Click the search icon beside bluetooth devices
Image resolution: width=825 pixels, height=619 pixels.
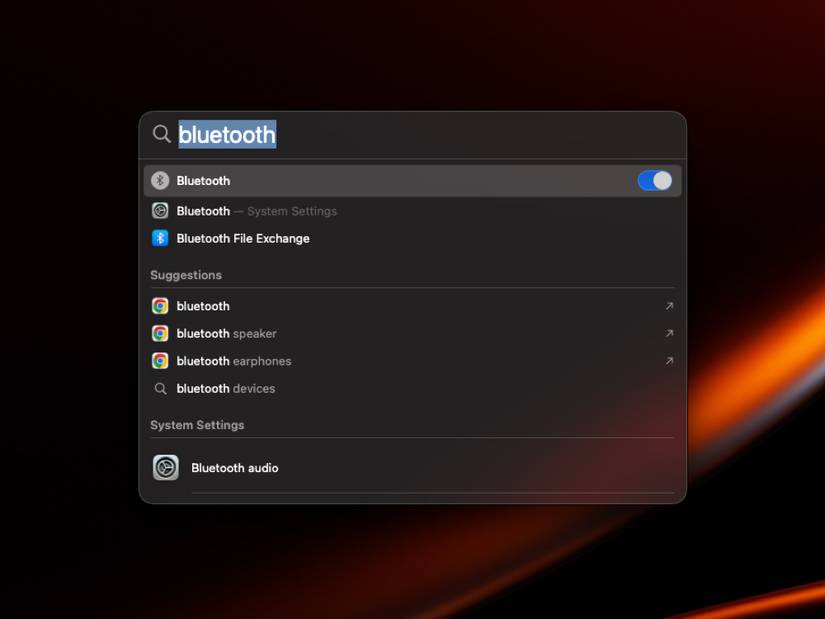[160, 388]
